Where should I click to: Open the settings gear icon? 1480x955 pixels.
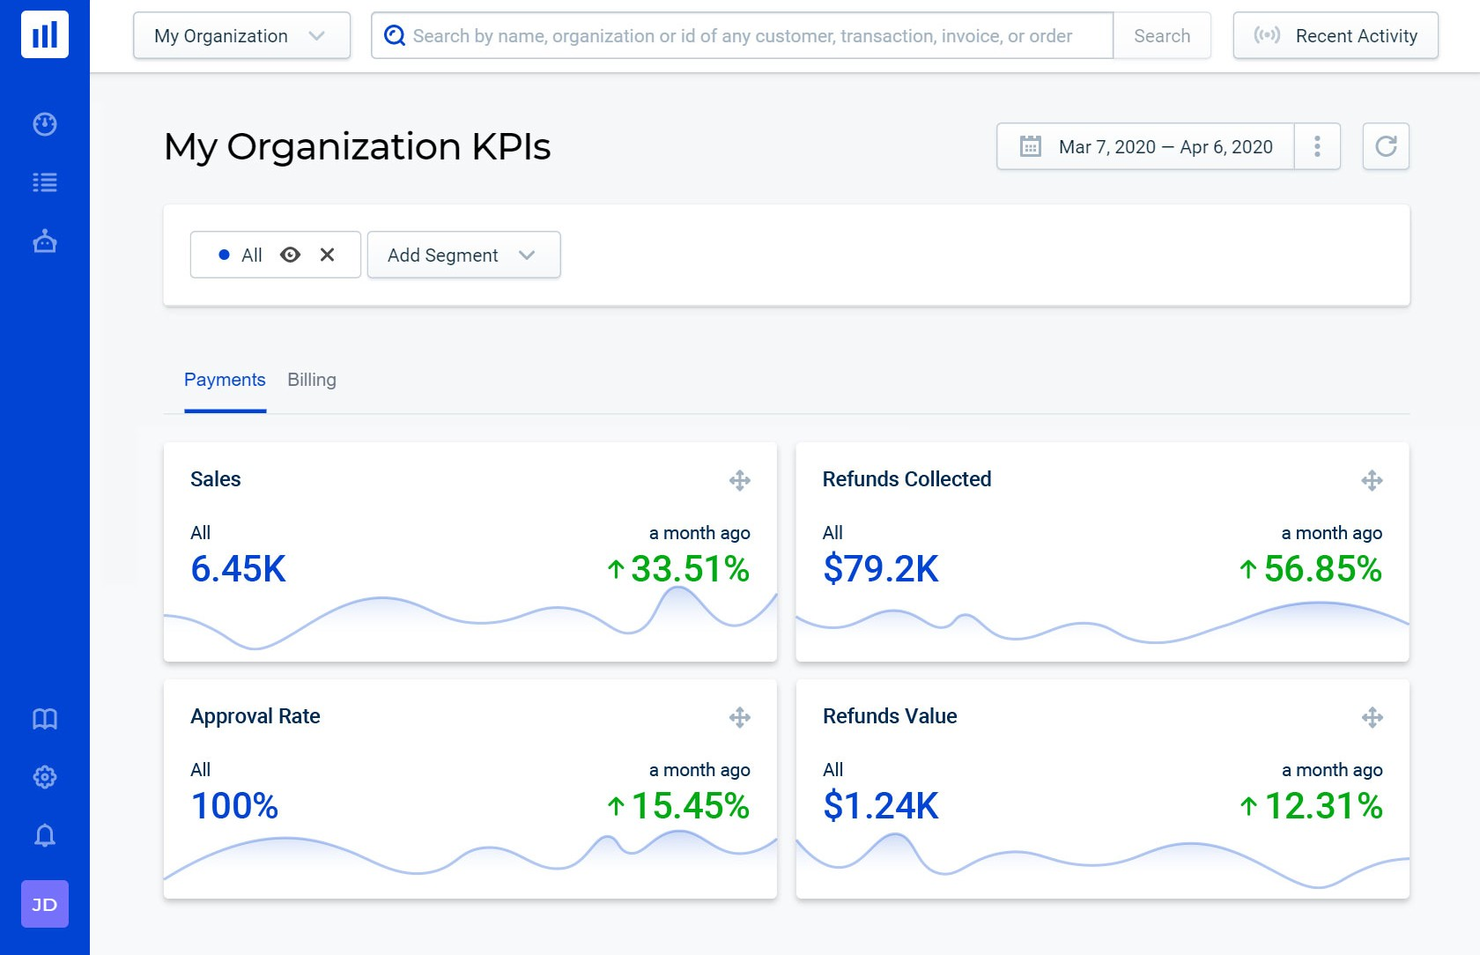(44, 776)
